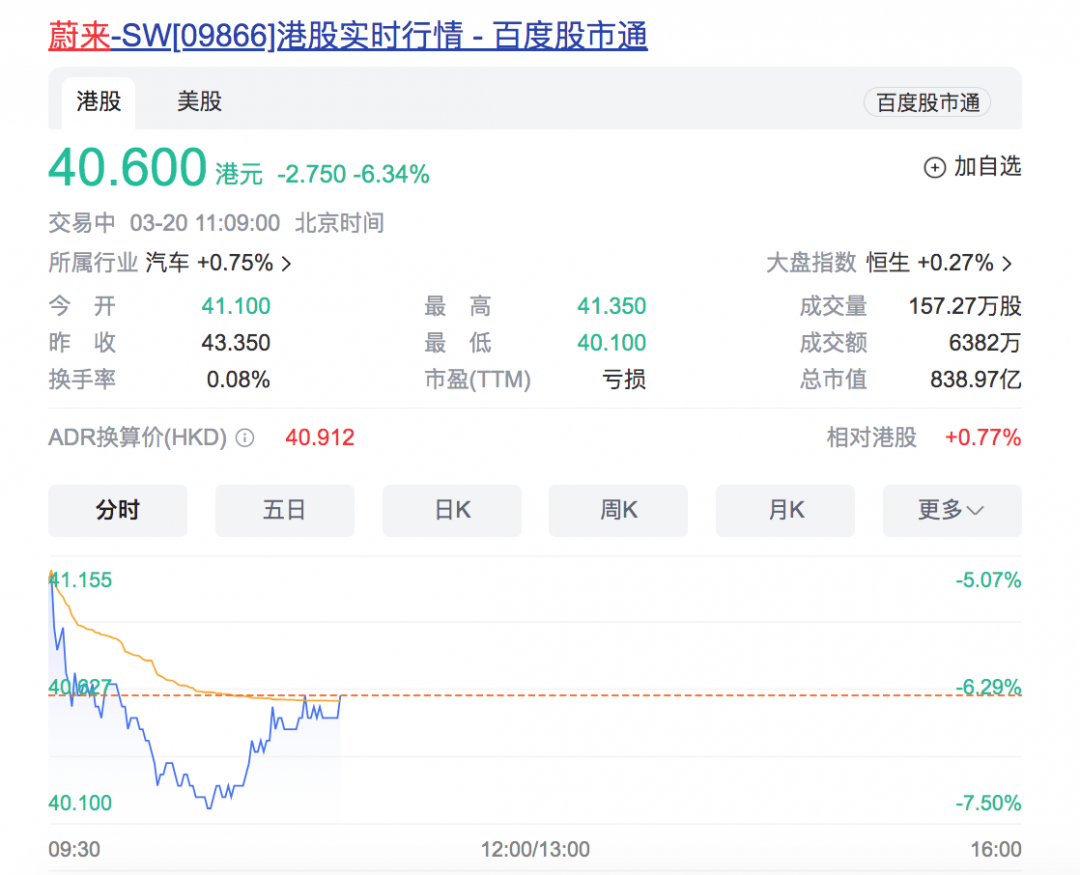Click the 相对港股 +0.77% value
Screen dimensions: 1080x875
(x=984, y=437)
